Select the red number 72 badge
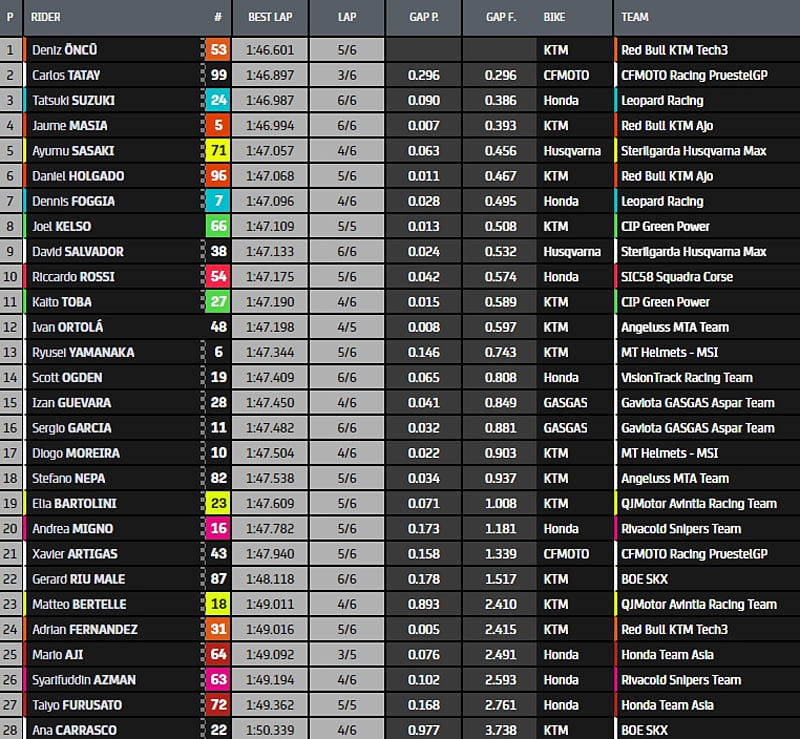Viewport: 800px width, 739px height. coord(218,705)
